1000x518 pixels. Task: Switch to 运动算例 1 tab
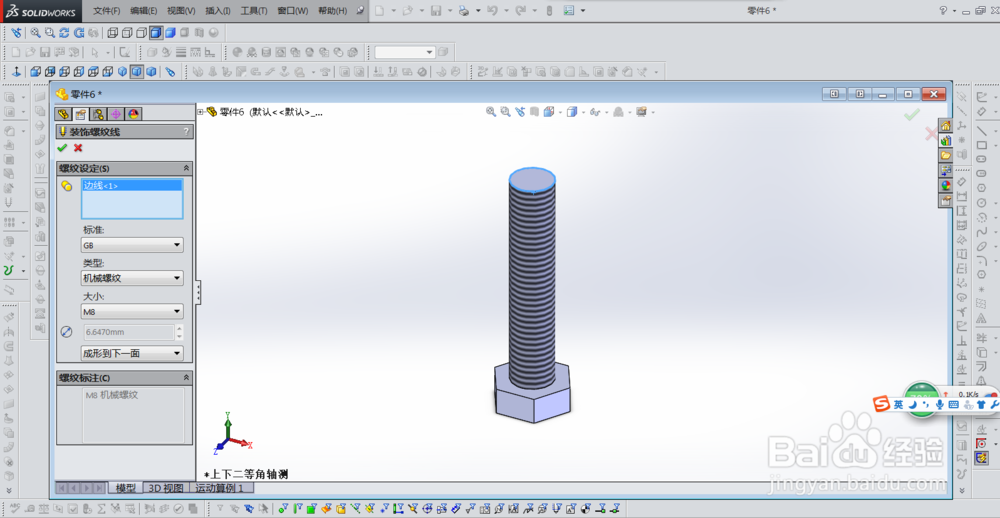click(x=221, y=488)
